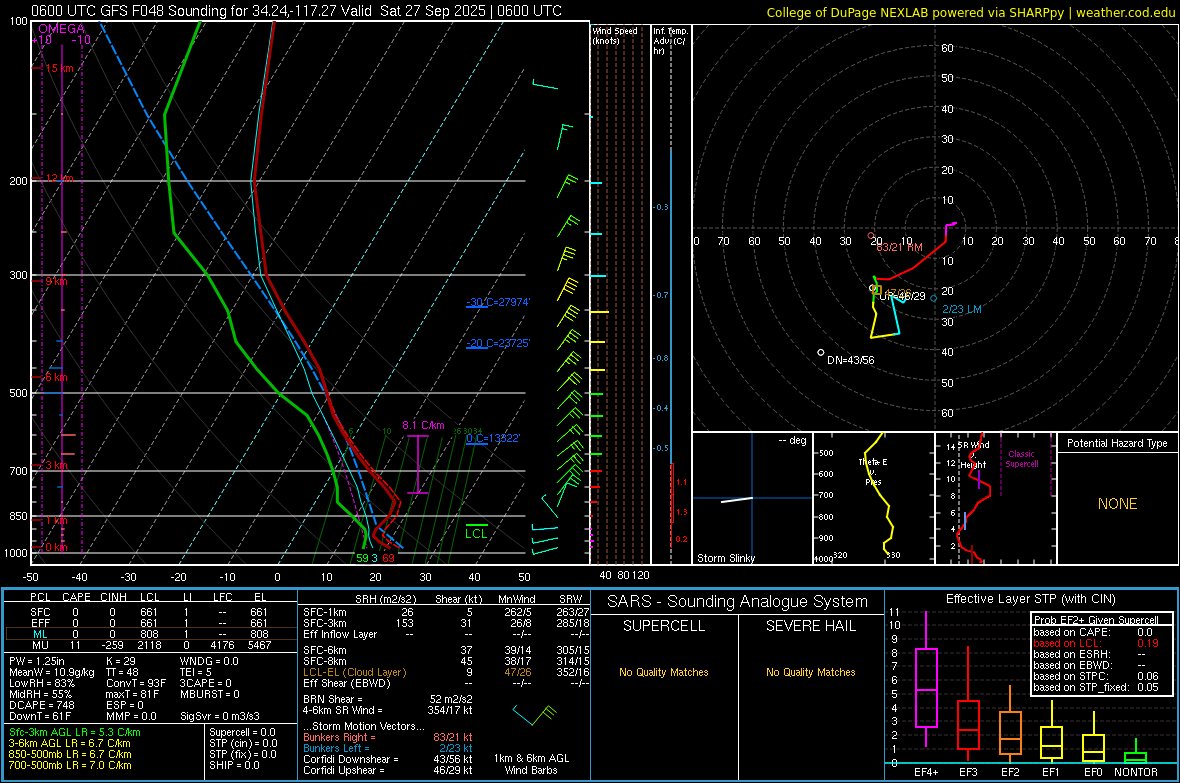Image resolution: width=1180 pixels, height=783 pixels.
Task: Click the SR Wind v. Height label
Action: click(973, 455)
